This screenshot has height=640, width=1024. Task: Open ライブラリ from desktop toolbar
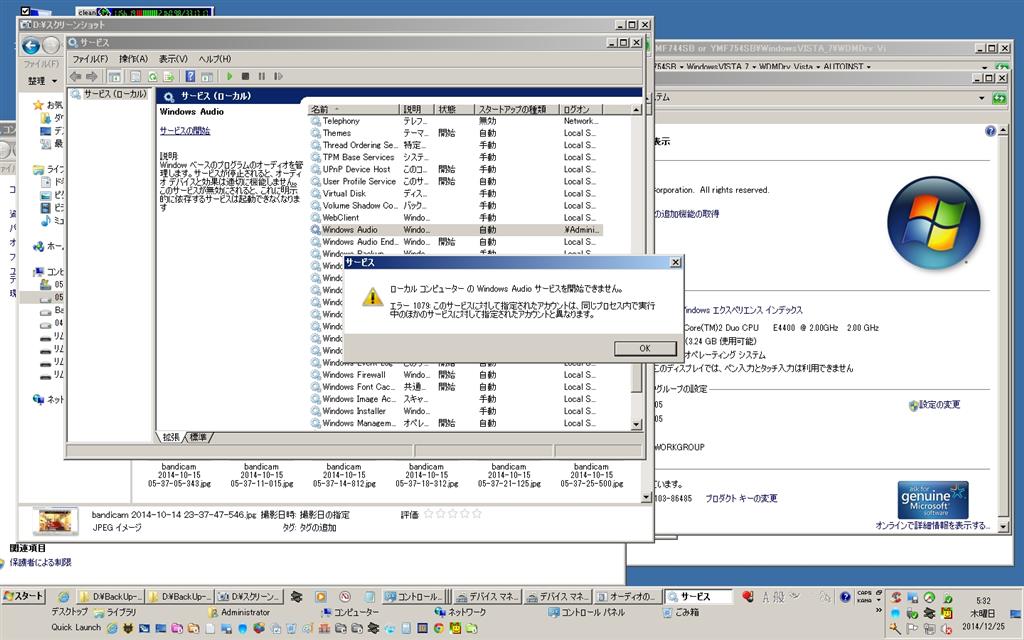[116, 613]
